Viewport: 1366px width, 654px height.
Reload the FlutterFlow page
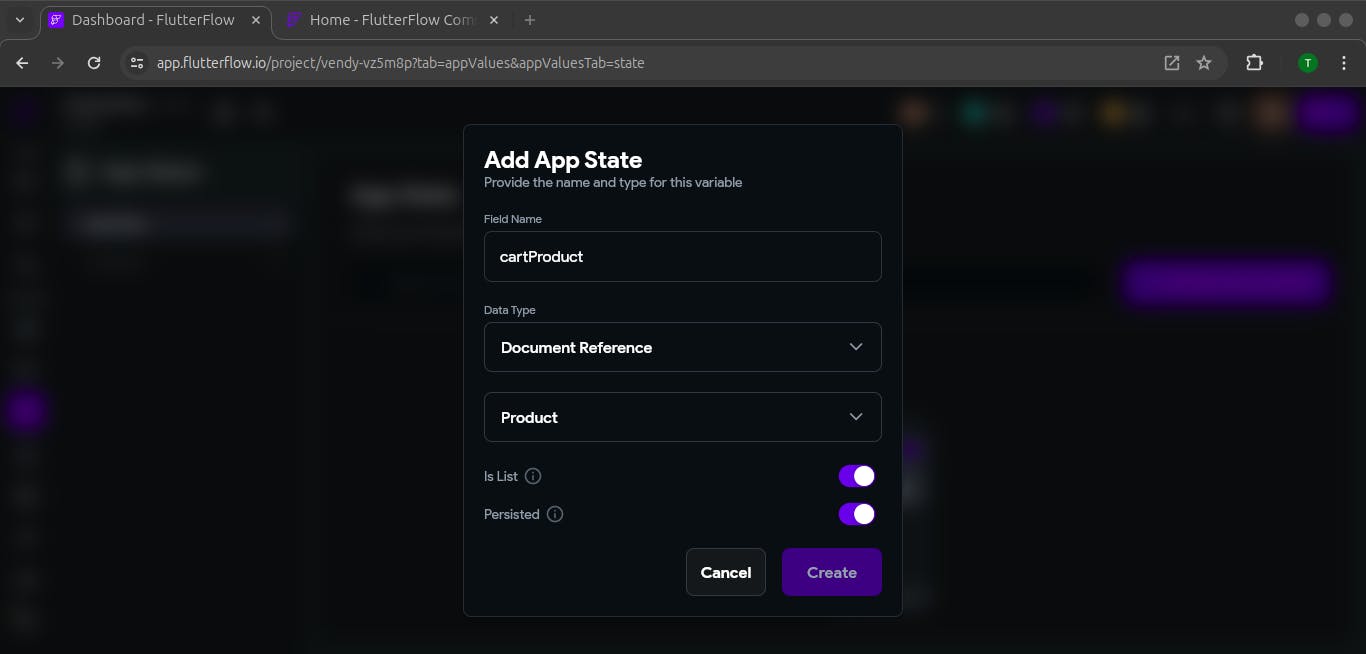tap(94, 63)
